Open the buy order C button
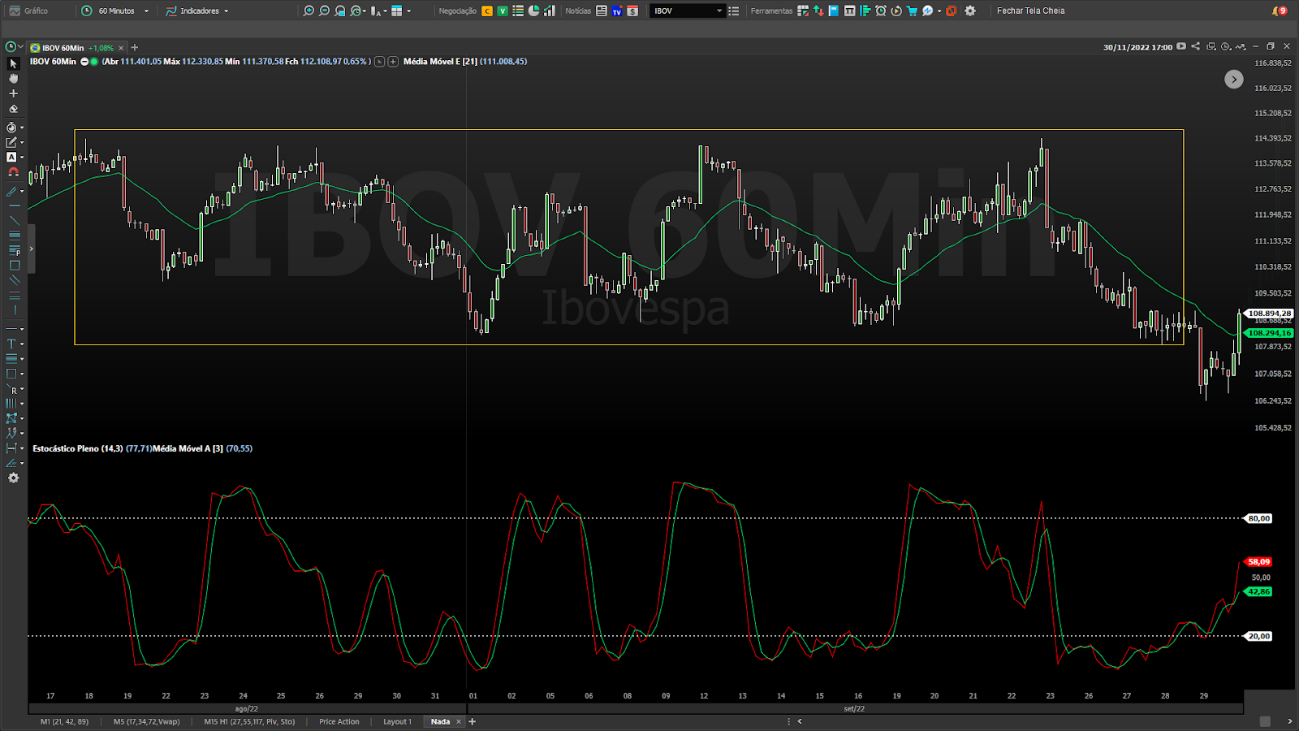1299x731 pixels. coord(487,11)
